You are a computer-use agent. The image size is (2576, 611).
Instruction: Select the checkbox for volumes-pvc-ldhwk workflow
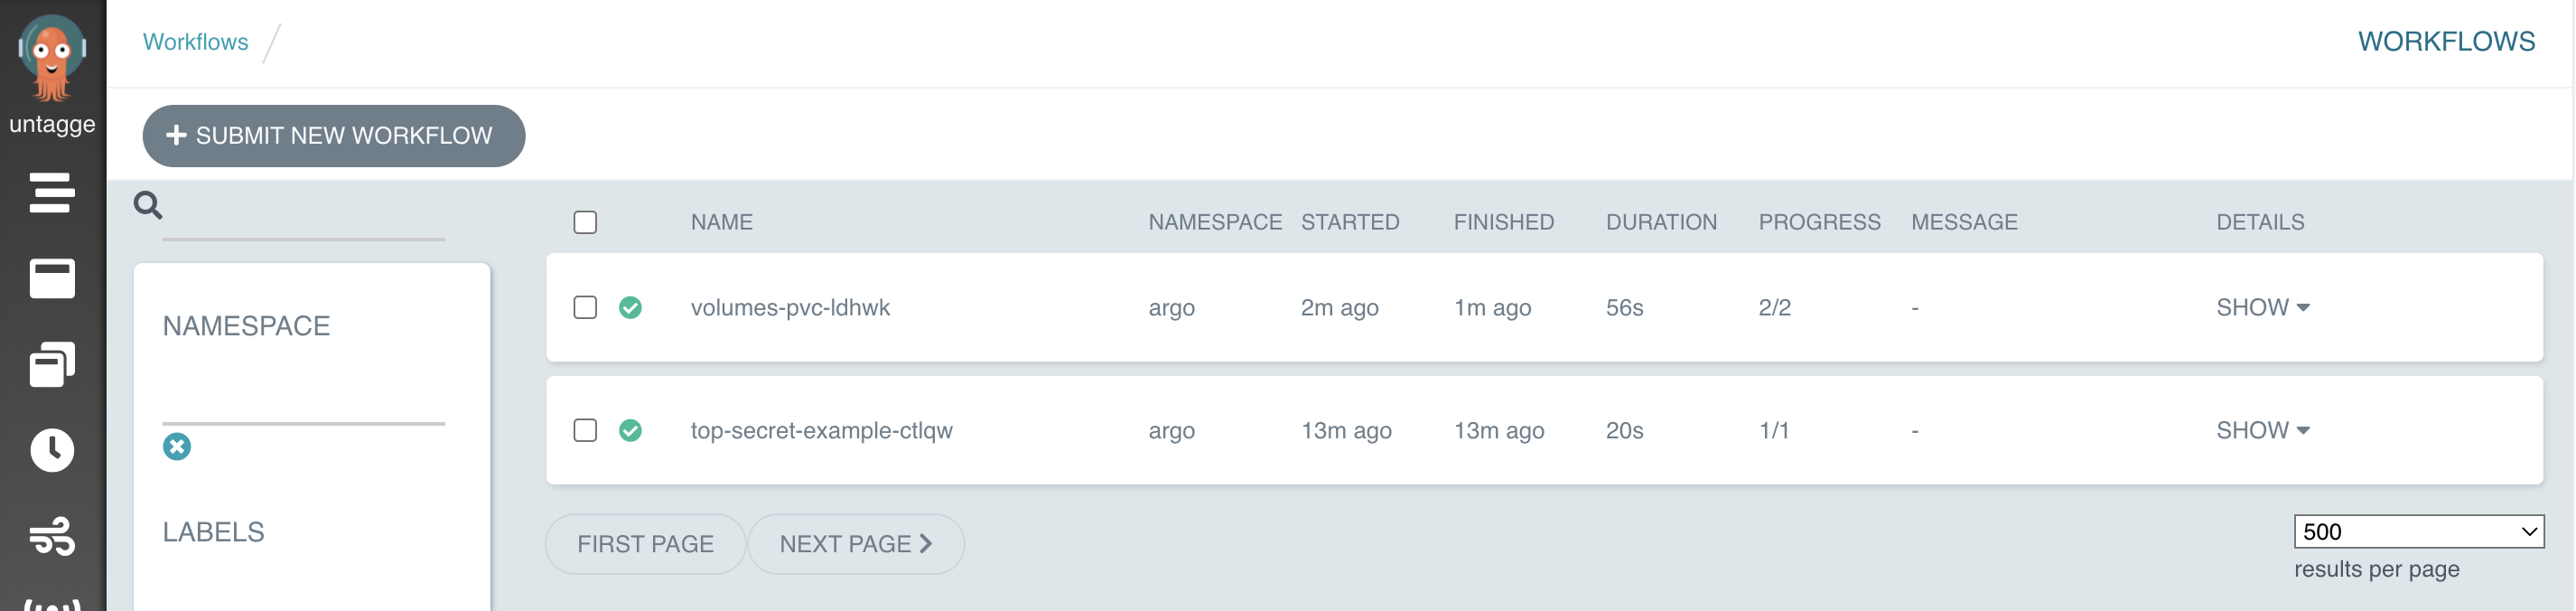(585, 307)
